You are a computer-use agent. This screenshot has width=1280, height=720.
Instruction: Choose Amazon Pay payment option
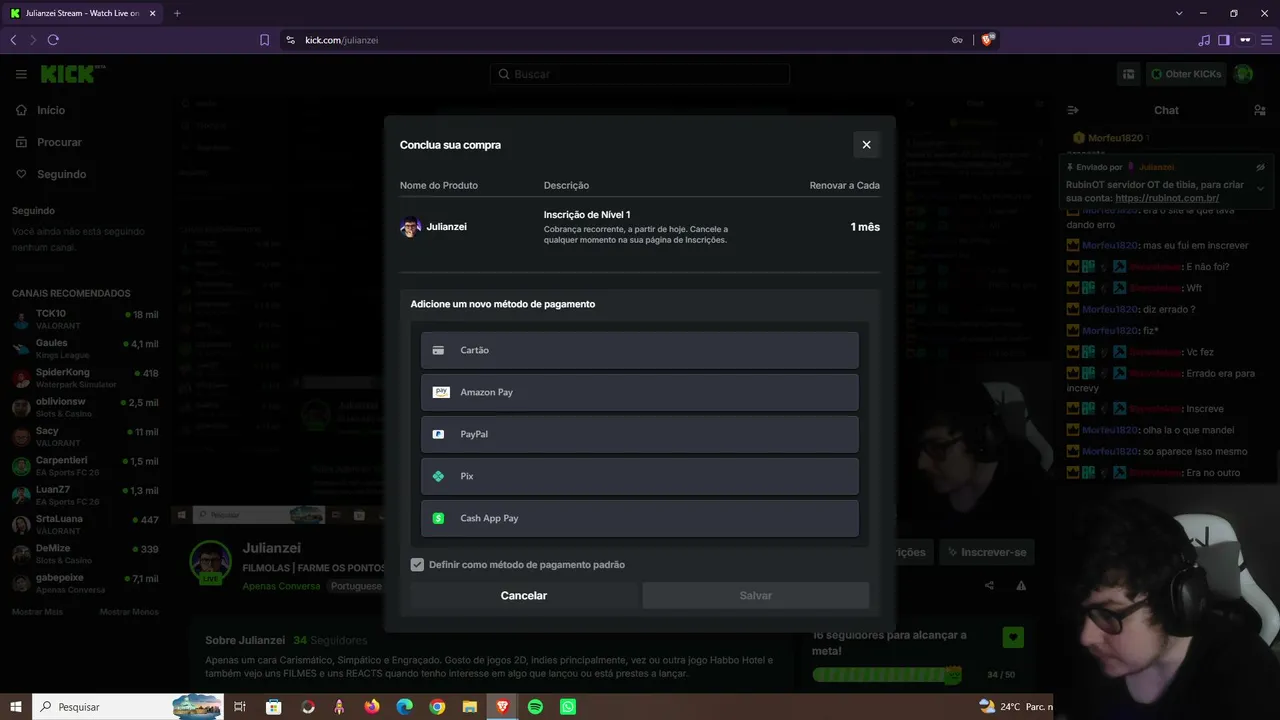coord(640,392)
